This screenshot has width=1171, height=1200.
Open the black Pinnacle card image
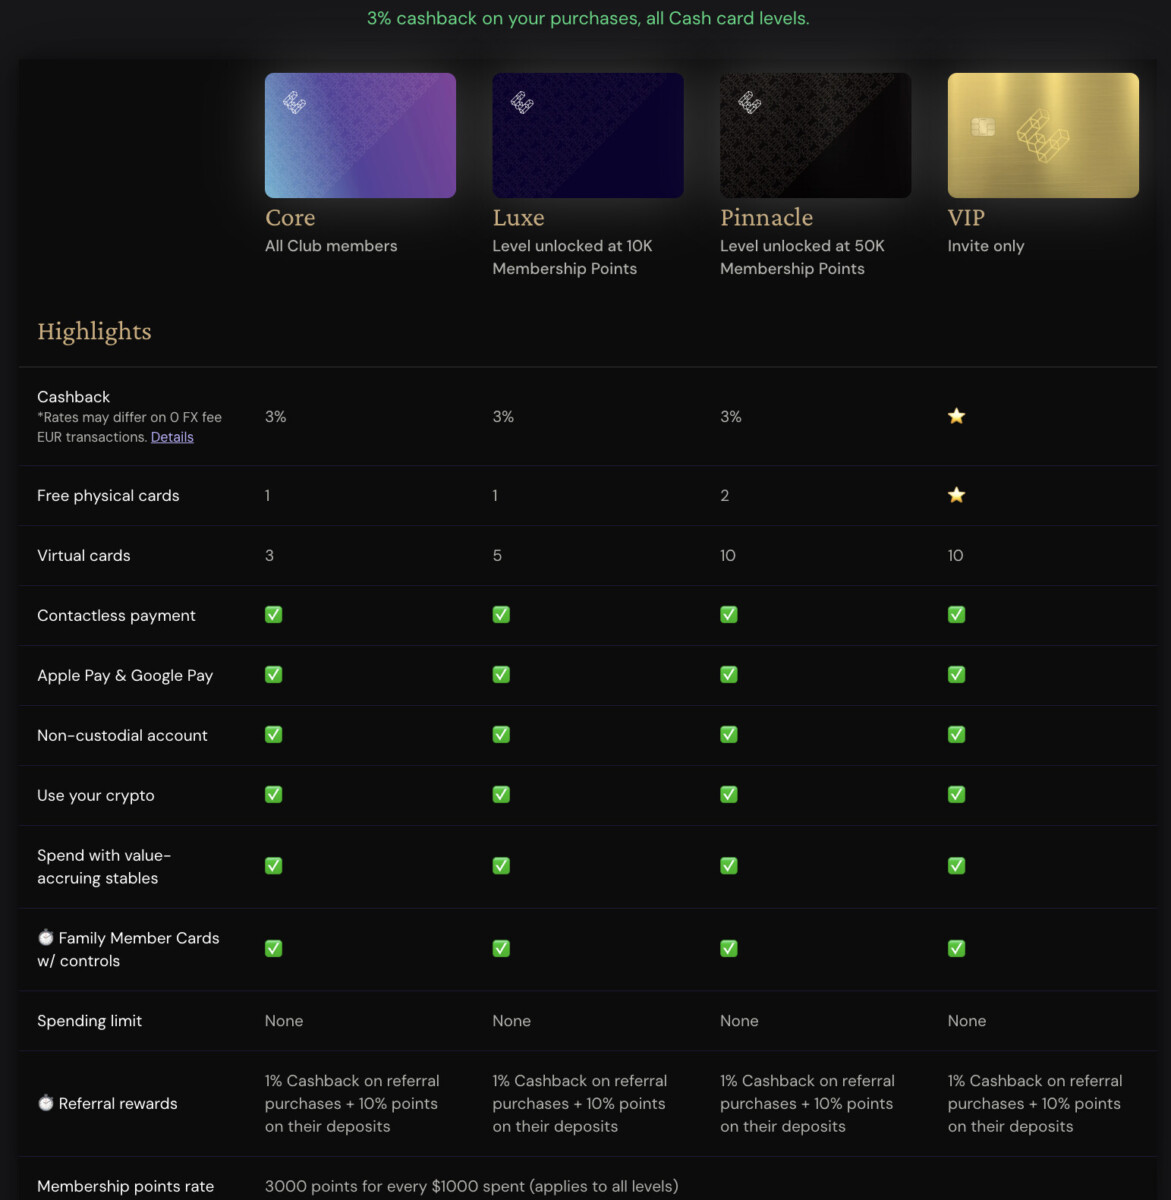pos(815,135)
